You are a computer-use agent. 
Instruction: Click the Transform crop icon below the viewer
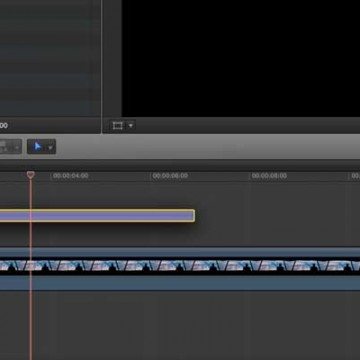(x=118, y=126)
